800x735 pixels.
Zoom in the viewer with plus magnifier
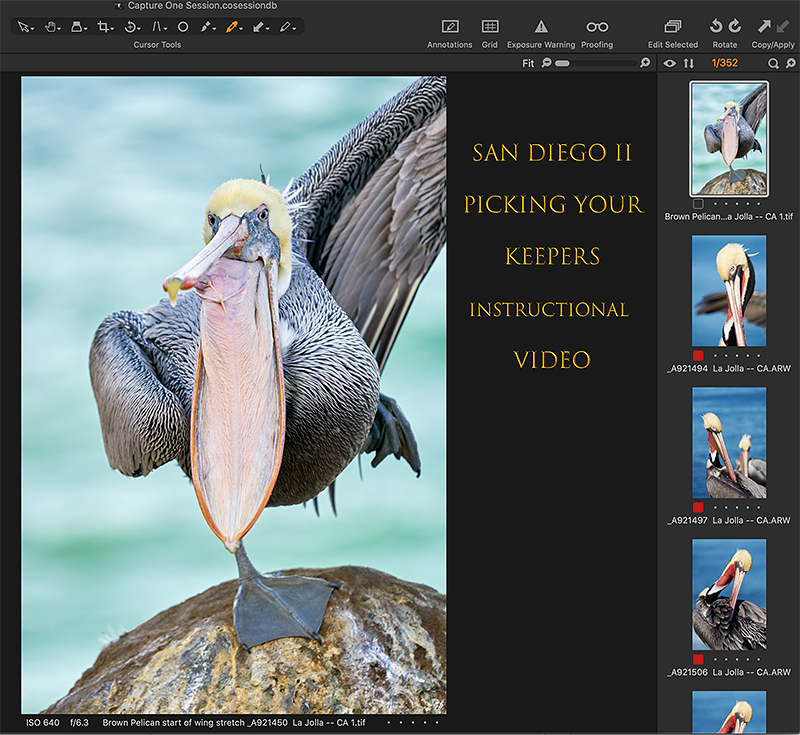pyautogui.click(x=645, y=63)
